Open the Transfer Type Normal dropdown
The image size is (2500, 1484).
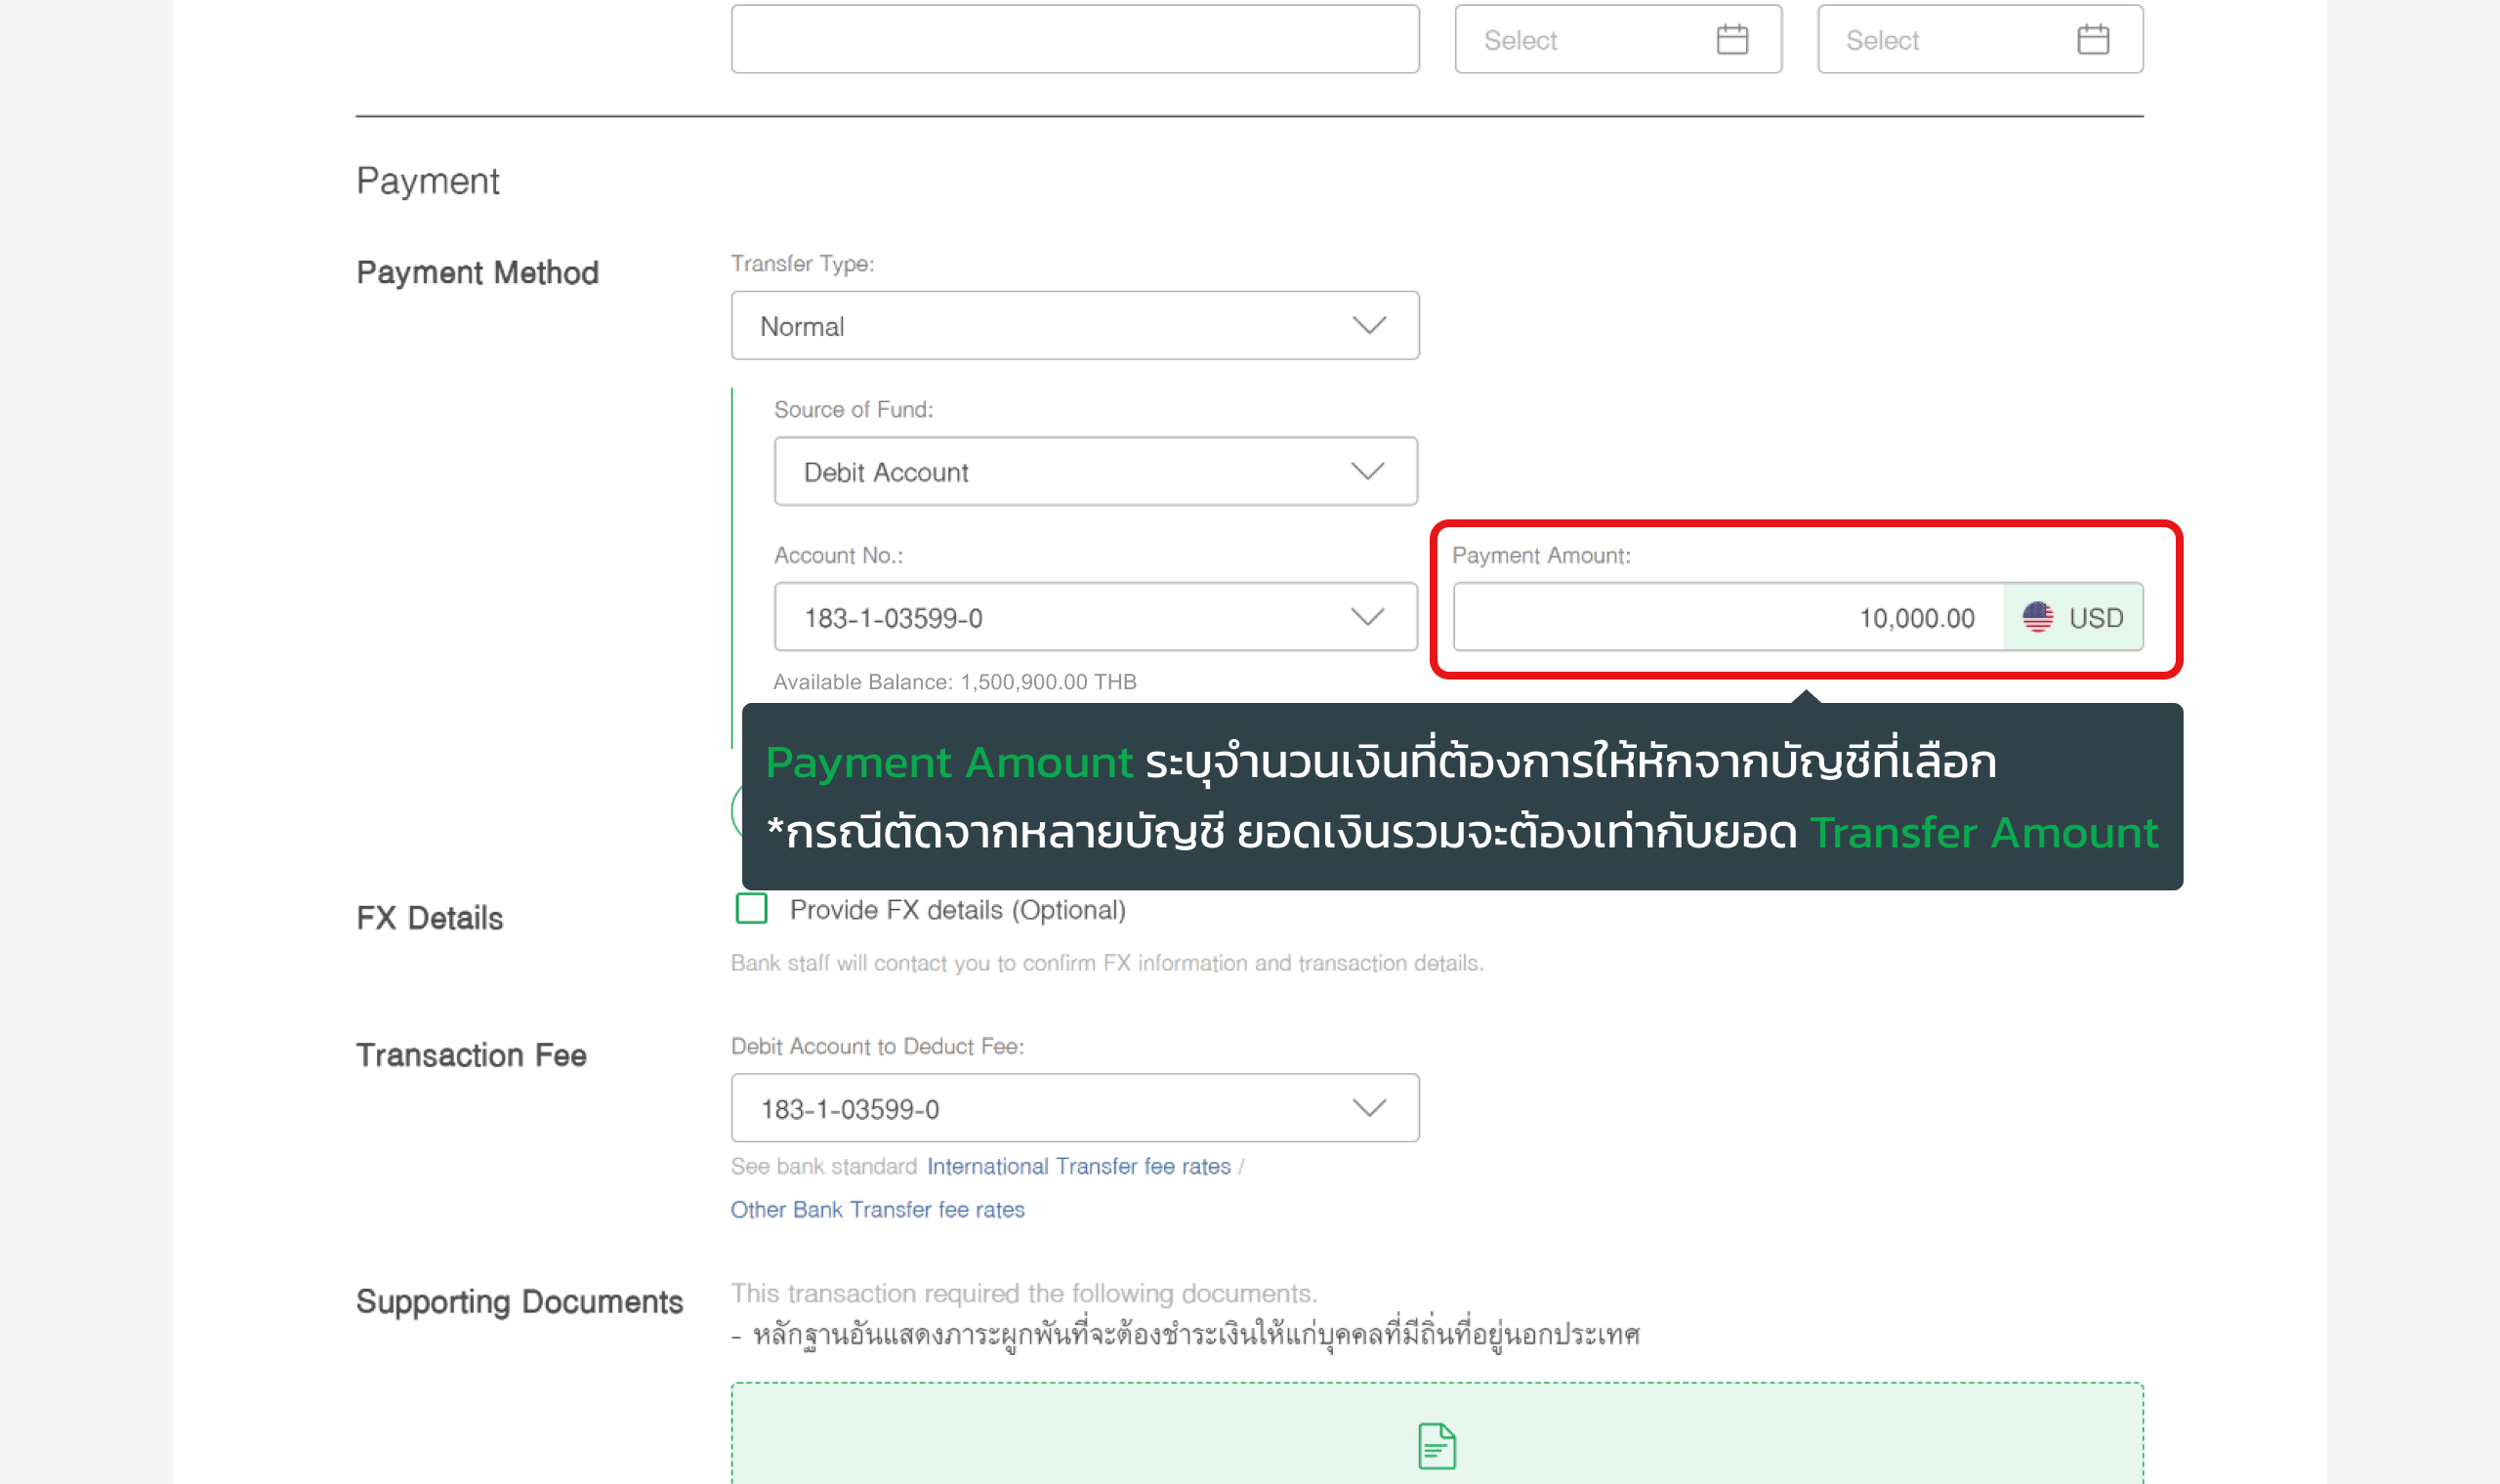[x=1075, y=326]
